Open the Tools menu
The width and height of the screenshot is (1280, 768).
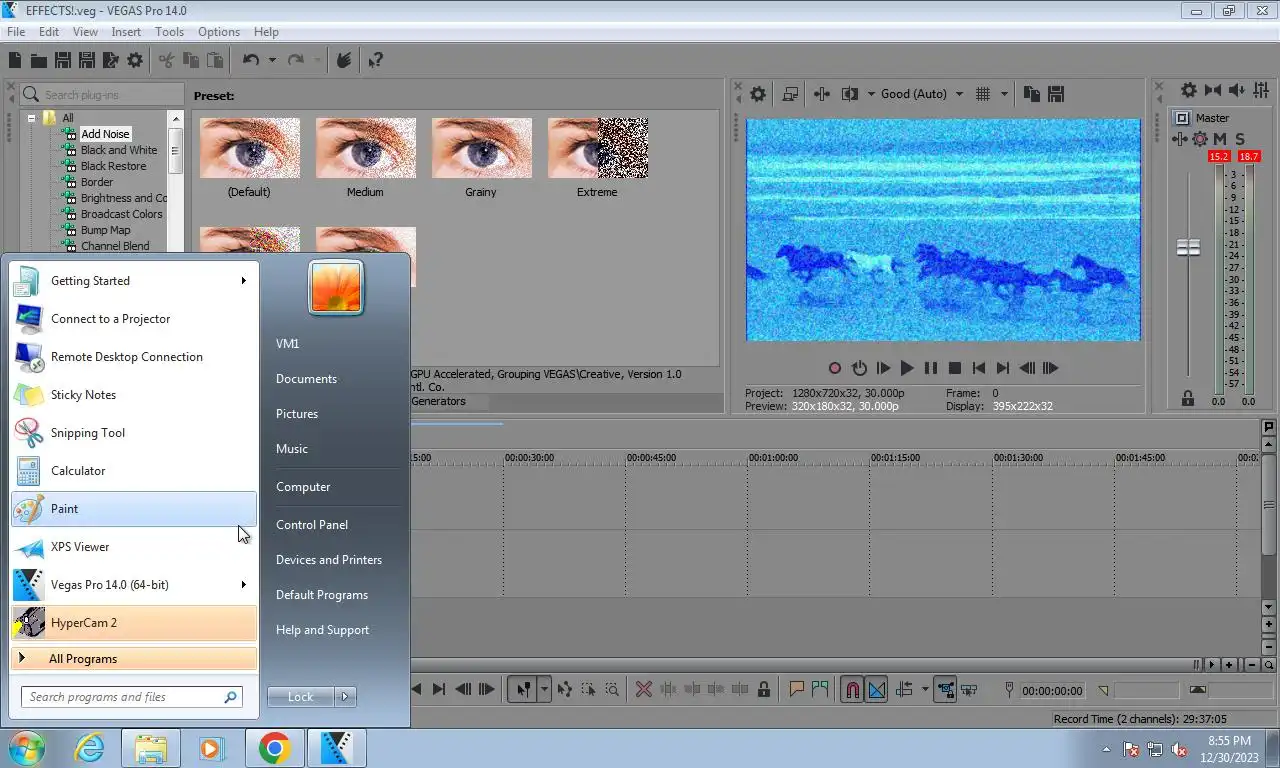169,32
